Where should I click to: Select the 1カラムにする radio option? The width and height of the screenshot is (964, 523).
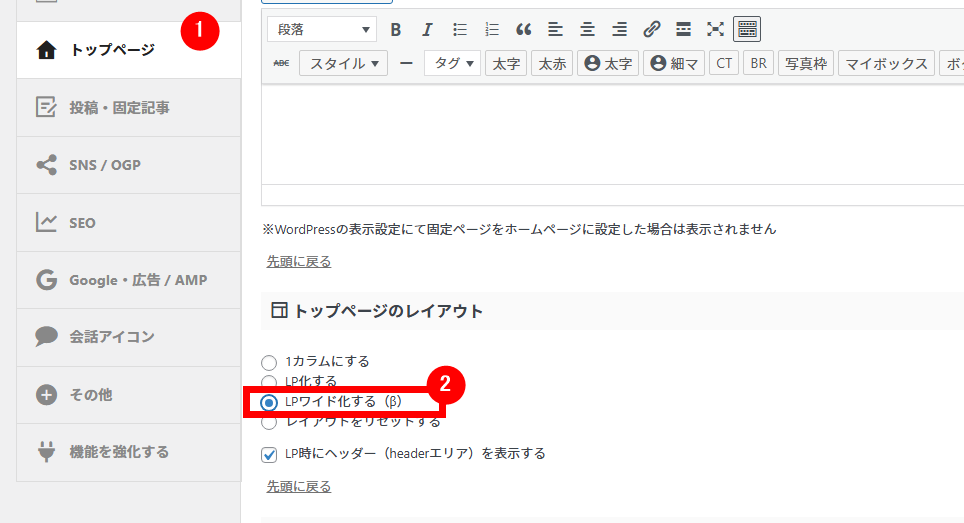click(x=269, y=362)
